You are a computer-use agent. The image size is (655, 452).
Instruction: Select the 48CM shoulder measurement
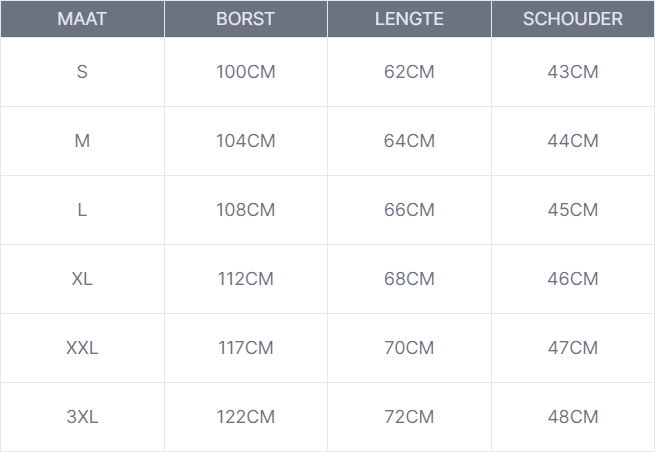573,417
